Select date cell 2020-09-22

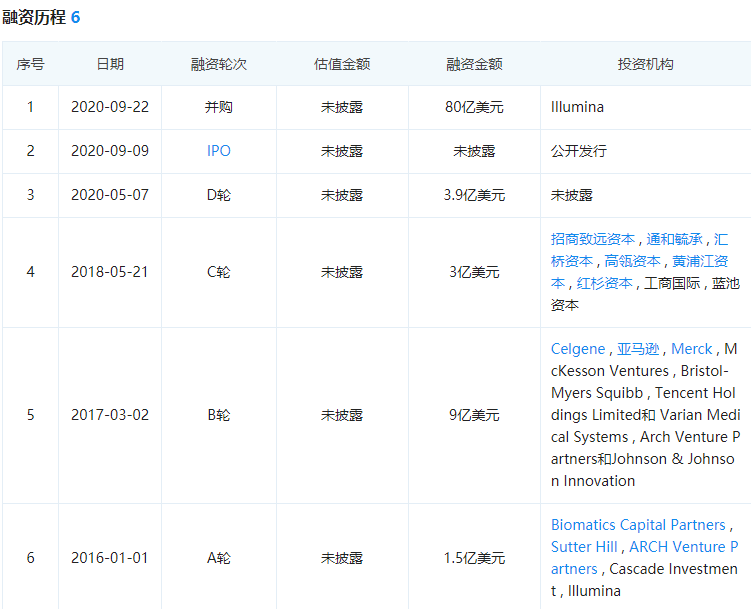[x=110, y=107]
